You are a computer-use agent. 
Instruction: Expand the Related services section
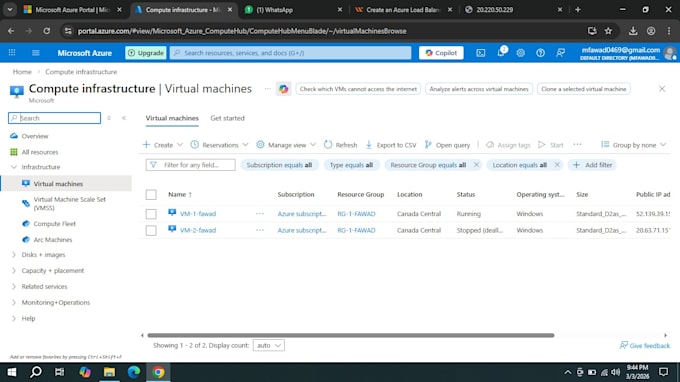click(14, 287)
